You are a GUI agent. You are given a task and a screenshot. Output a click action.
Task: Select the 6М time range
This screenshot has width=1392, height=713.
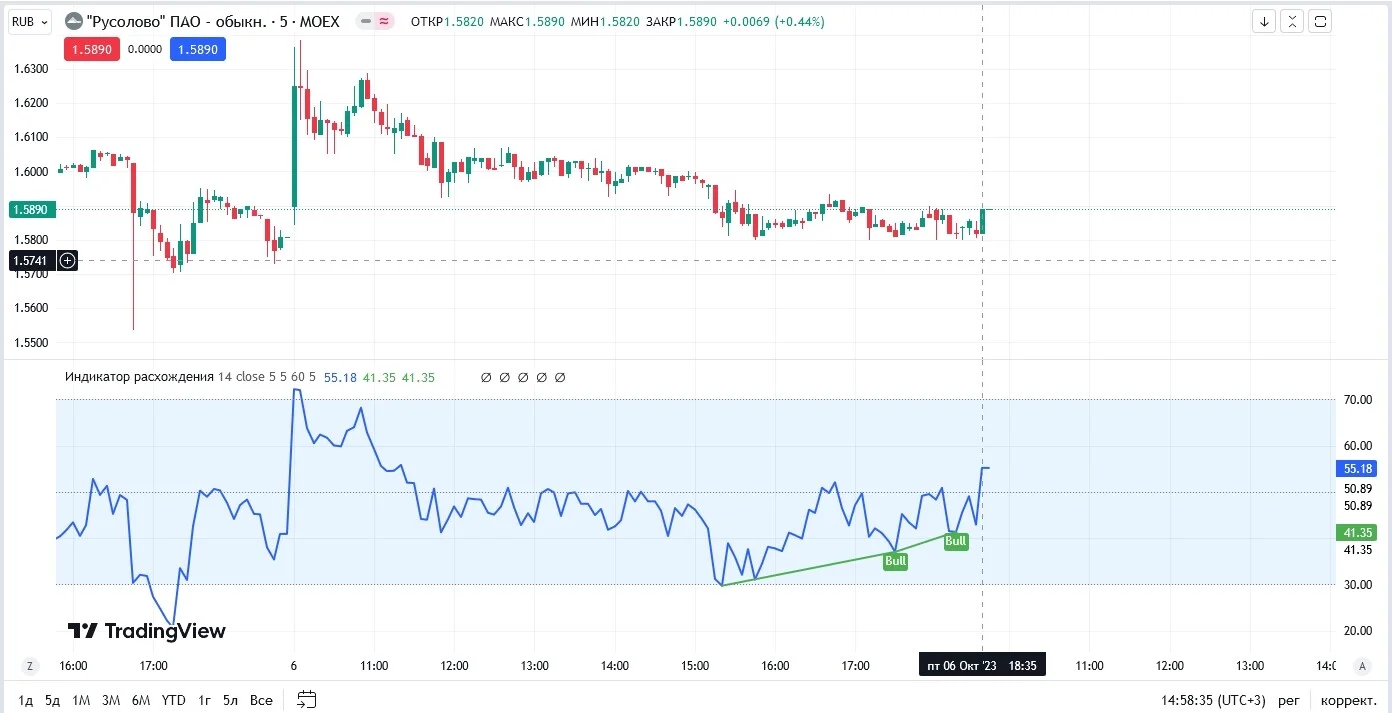pyautogui.click(x=141, y=700)
